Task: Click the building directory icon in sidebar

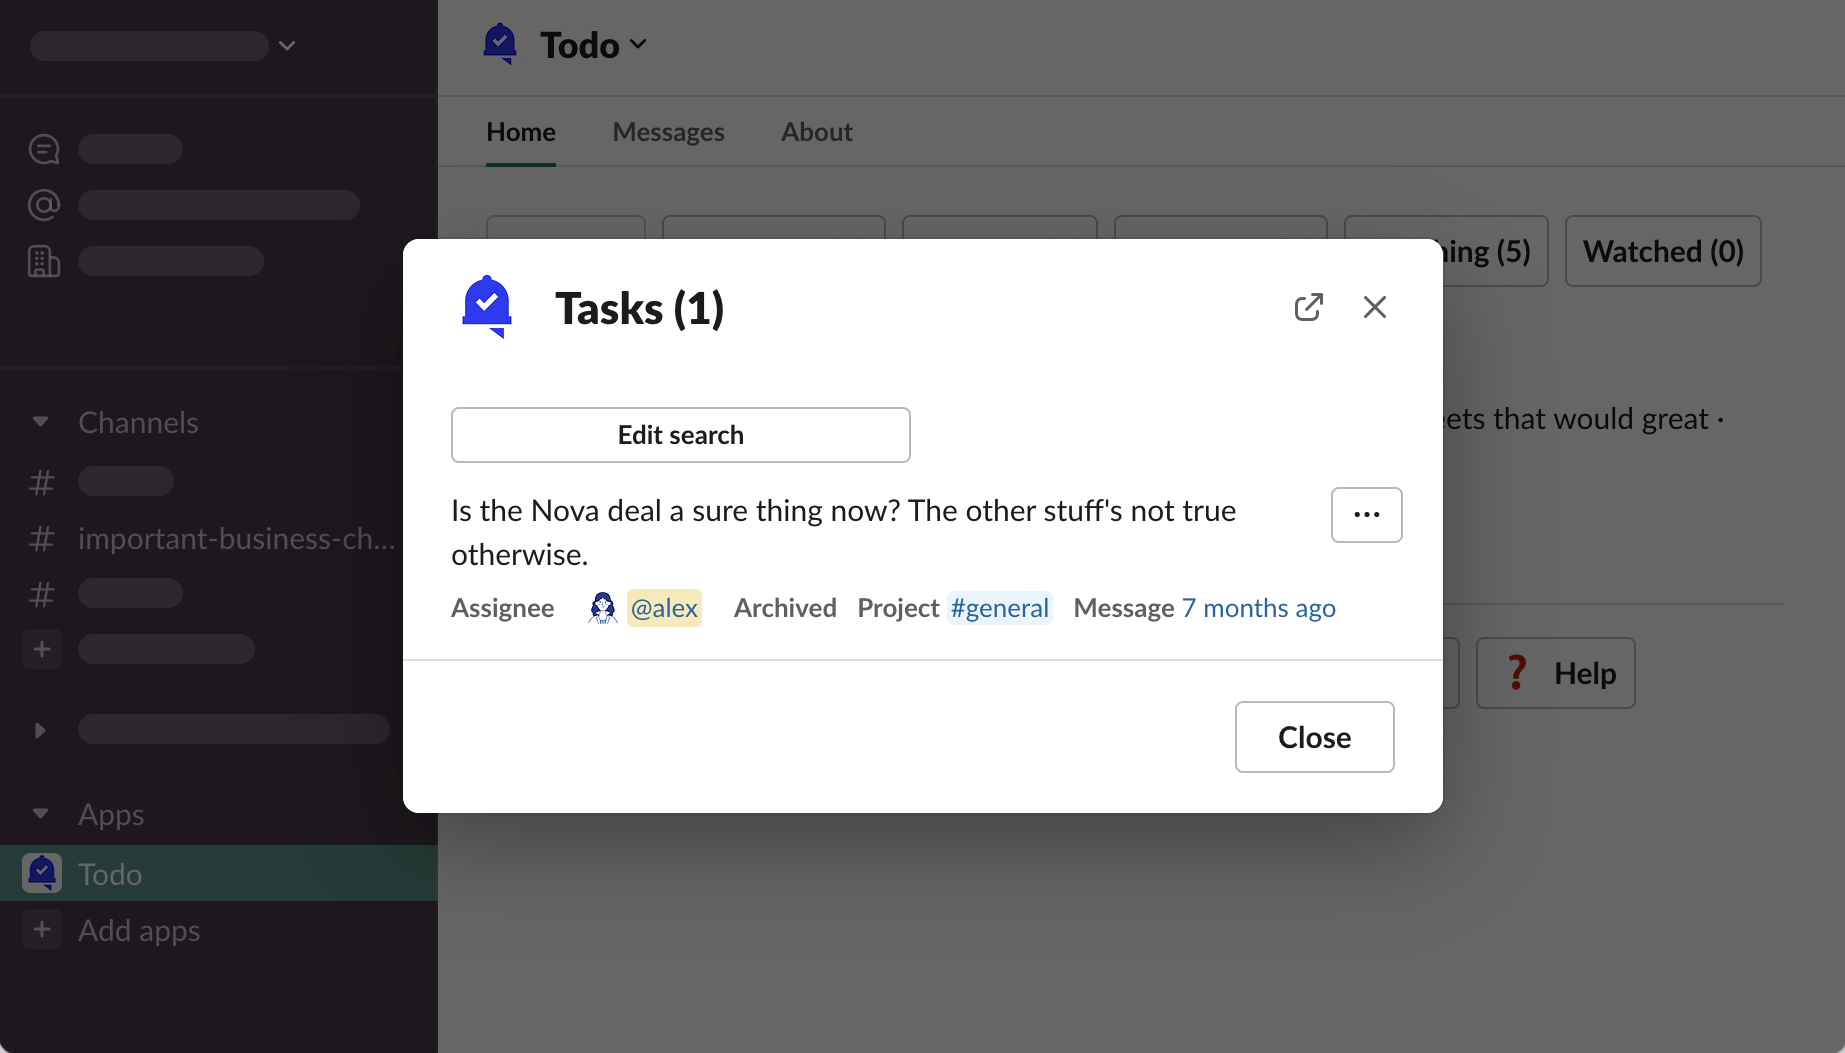Action: [x=44, y=261]
